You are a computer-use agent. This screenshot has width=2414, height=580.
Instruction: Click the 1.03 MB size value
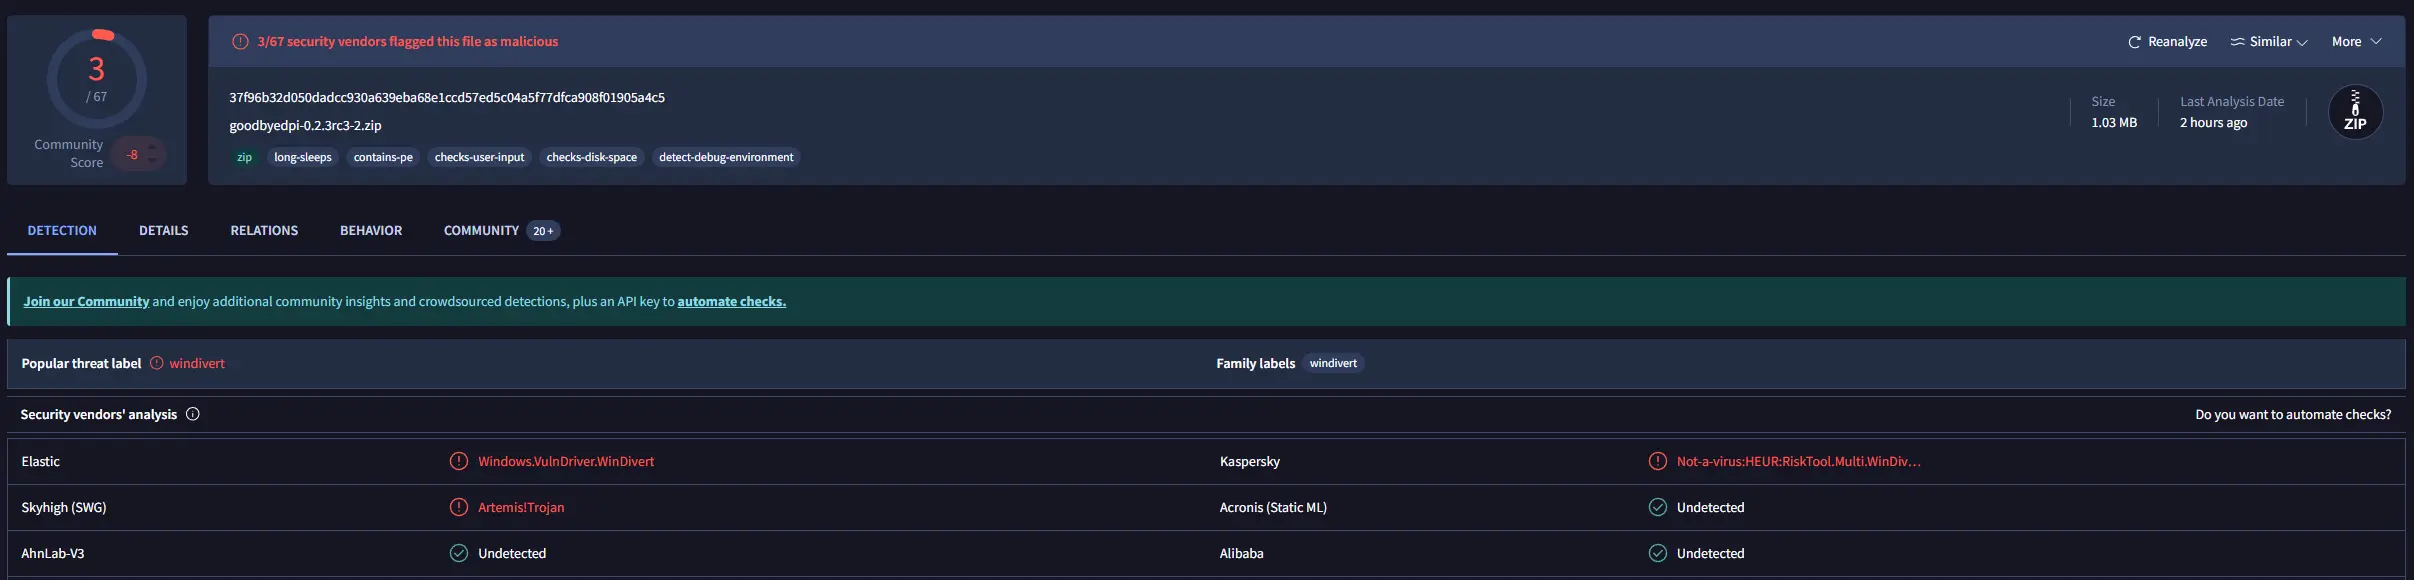(2114, 123)
